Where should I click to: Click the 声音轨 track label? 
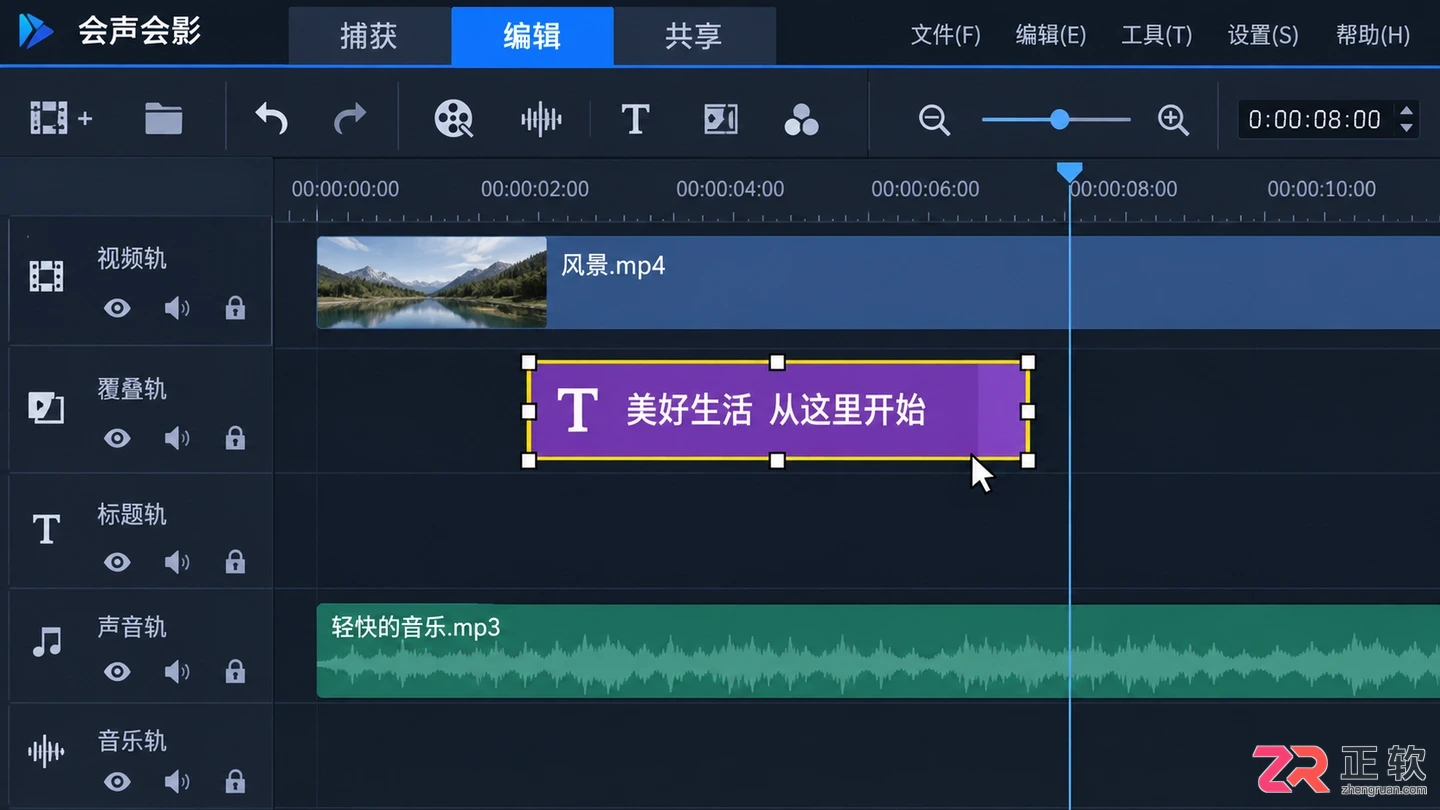(132, 627)
